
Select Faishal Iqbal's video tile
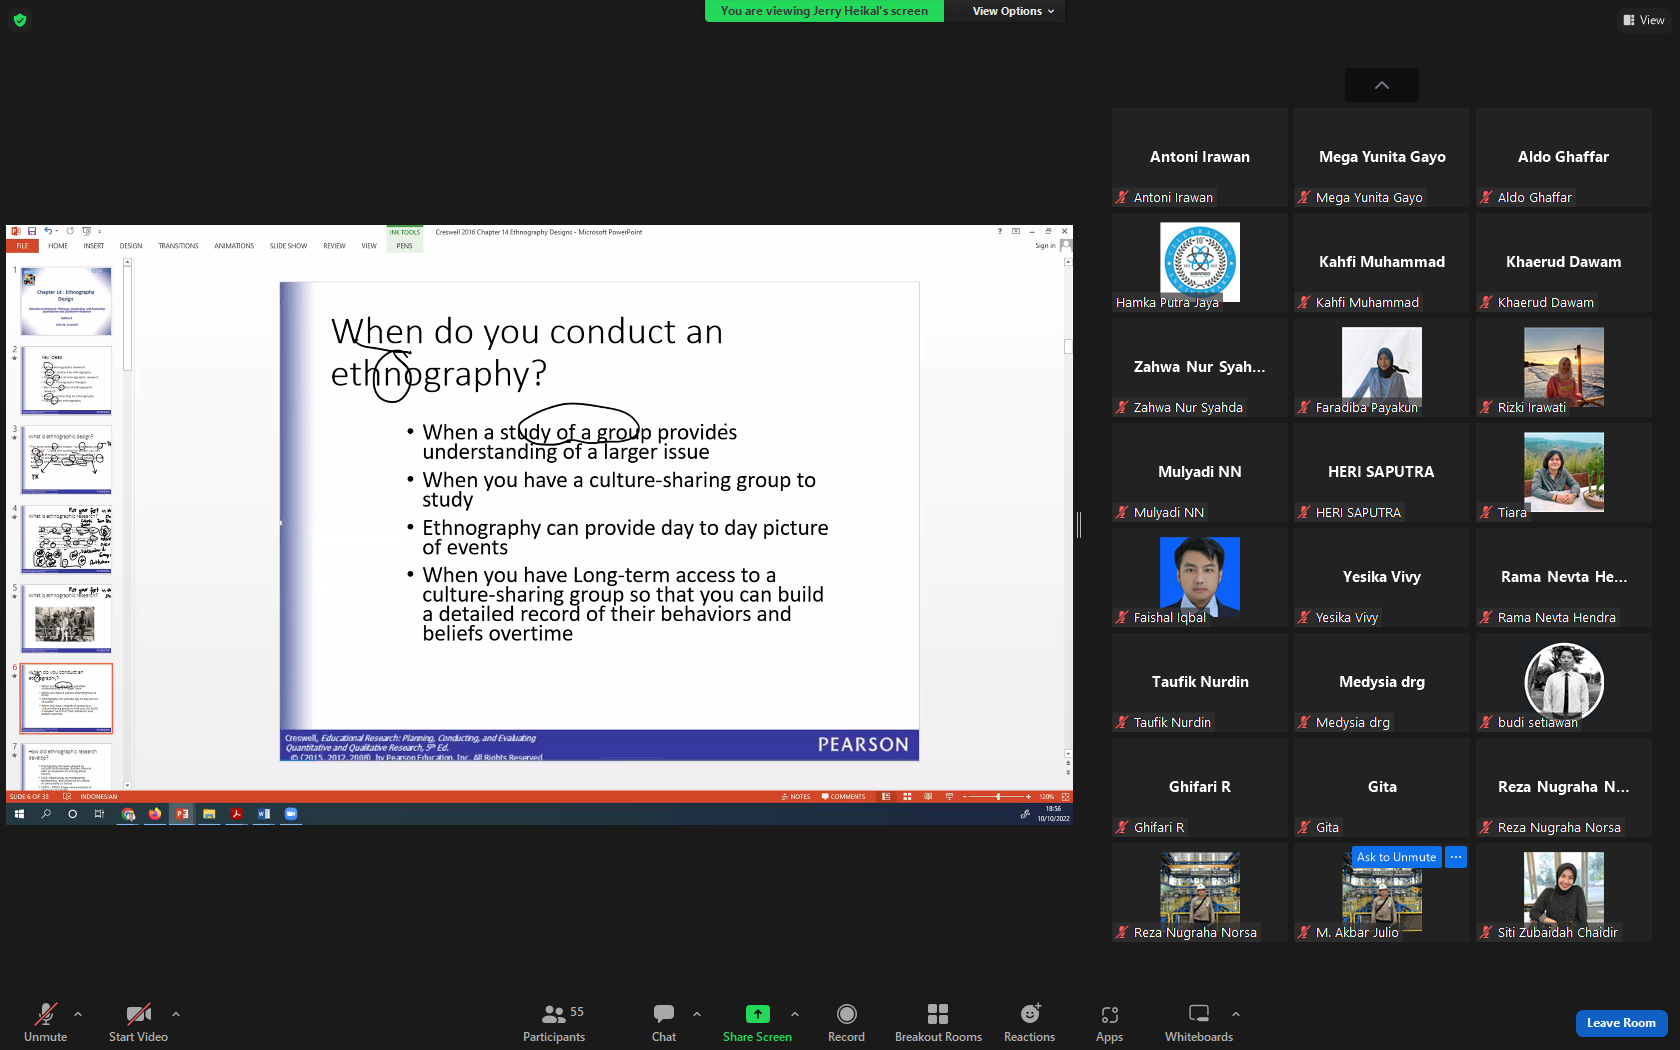1200,577
